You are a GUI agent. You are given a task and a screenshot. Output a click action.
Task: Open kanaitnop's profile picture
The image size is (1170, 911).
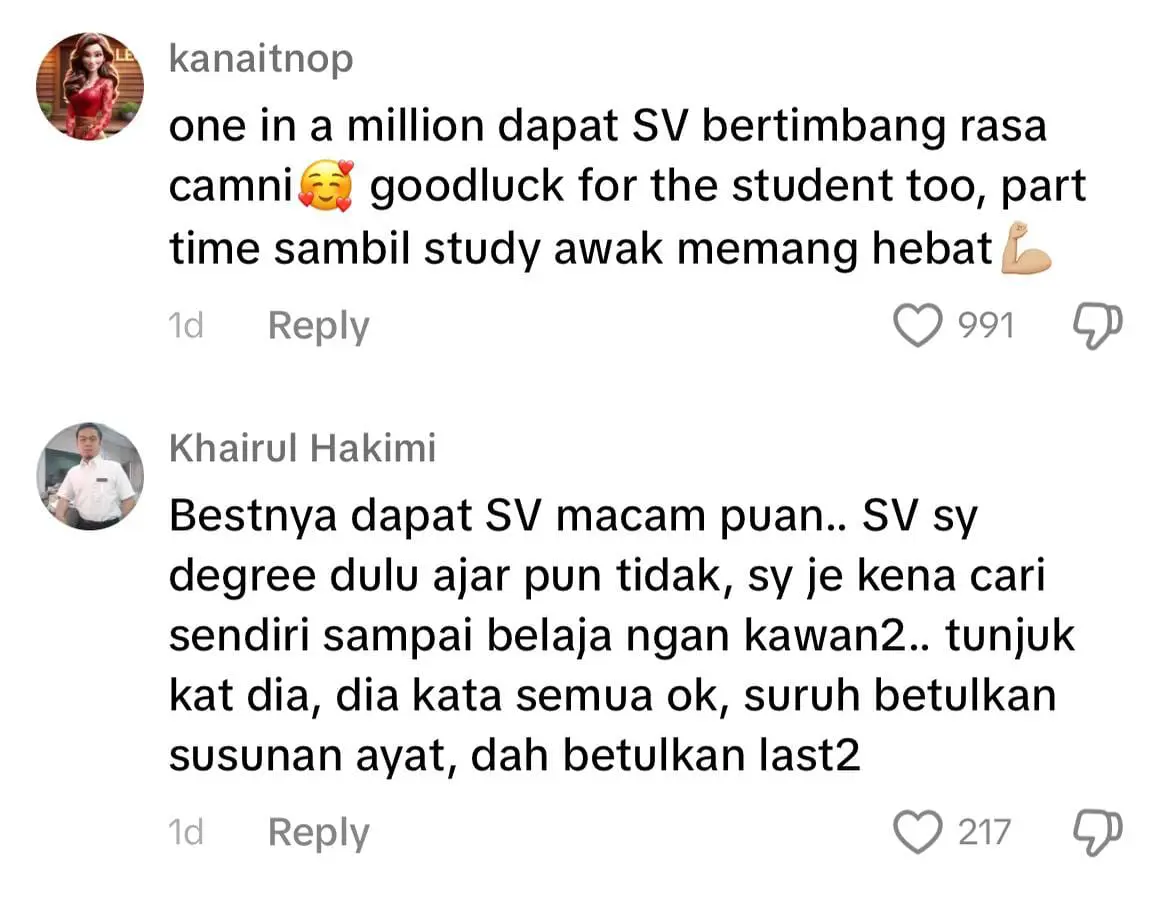click(90, 86)
